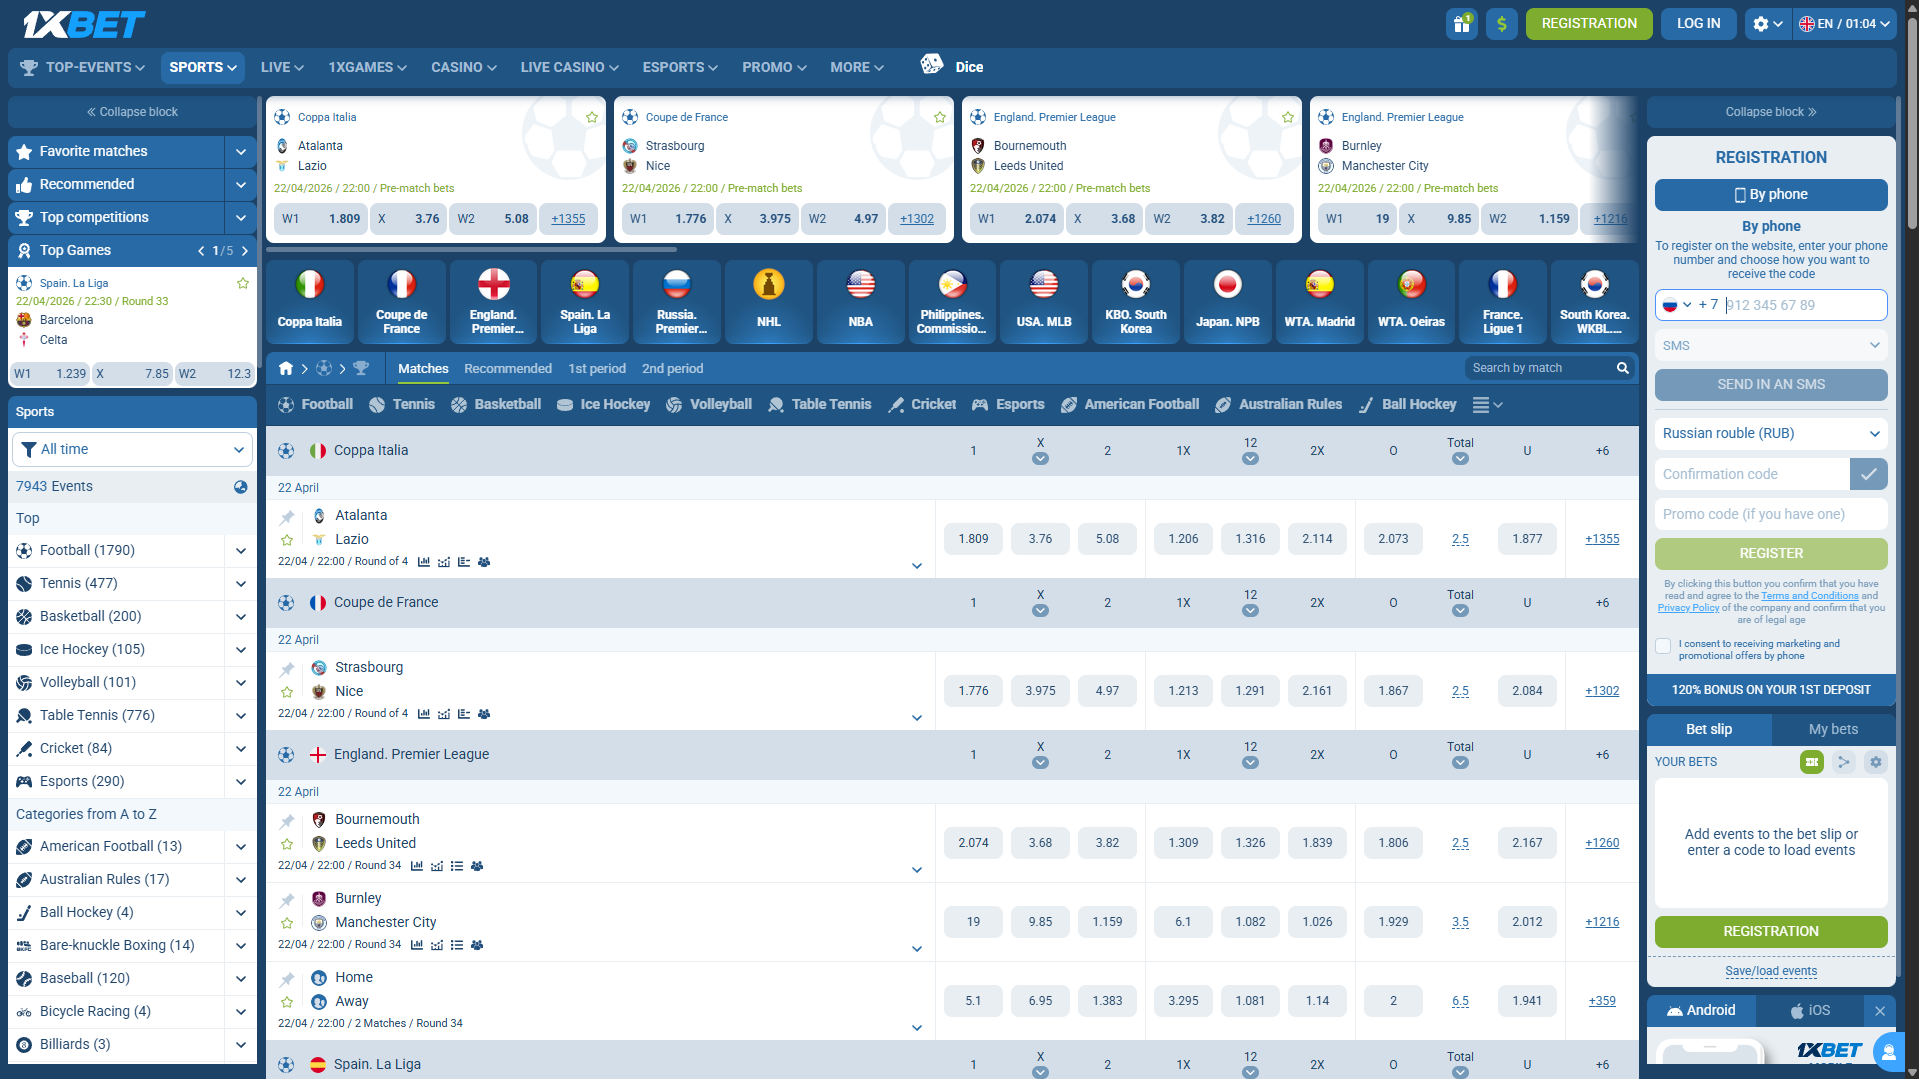
Task: Favorite the Home vs Away row star
Action: [x=287, y=1002]
